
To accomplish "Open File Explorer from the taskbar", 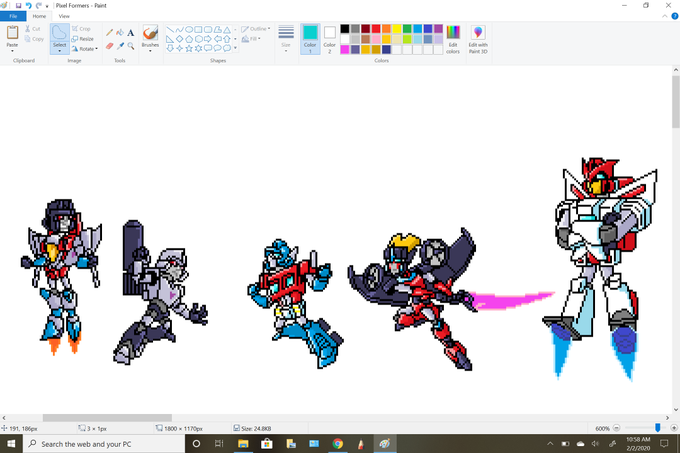I will (243, 444).
